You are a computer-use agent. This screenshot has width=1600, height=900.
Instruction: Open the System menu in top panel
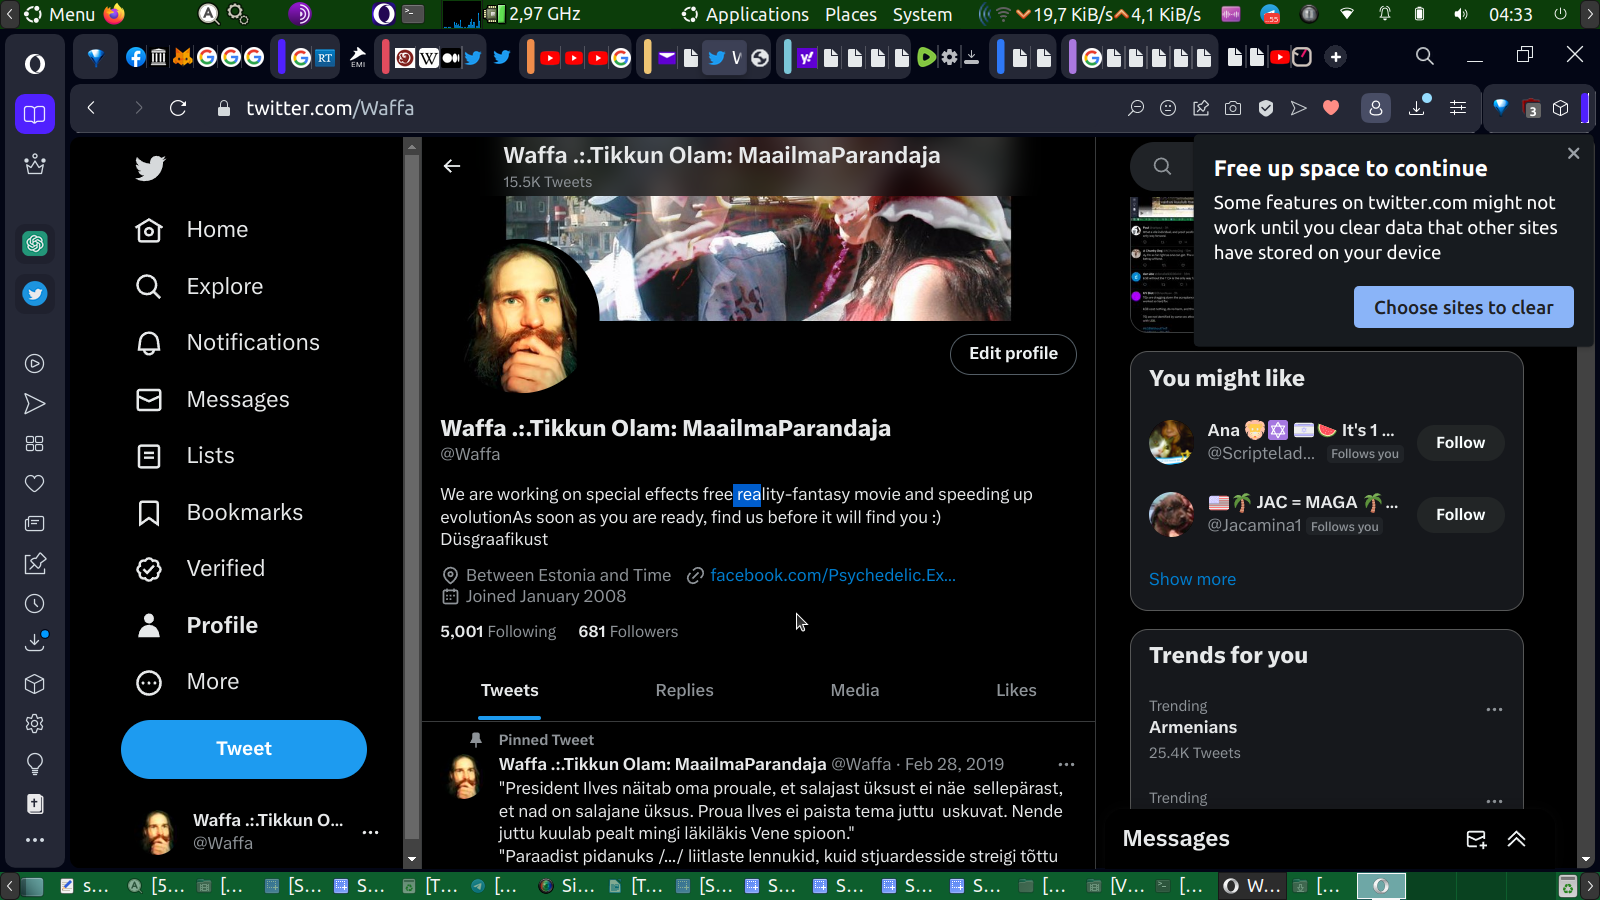coord(922,14)
